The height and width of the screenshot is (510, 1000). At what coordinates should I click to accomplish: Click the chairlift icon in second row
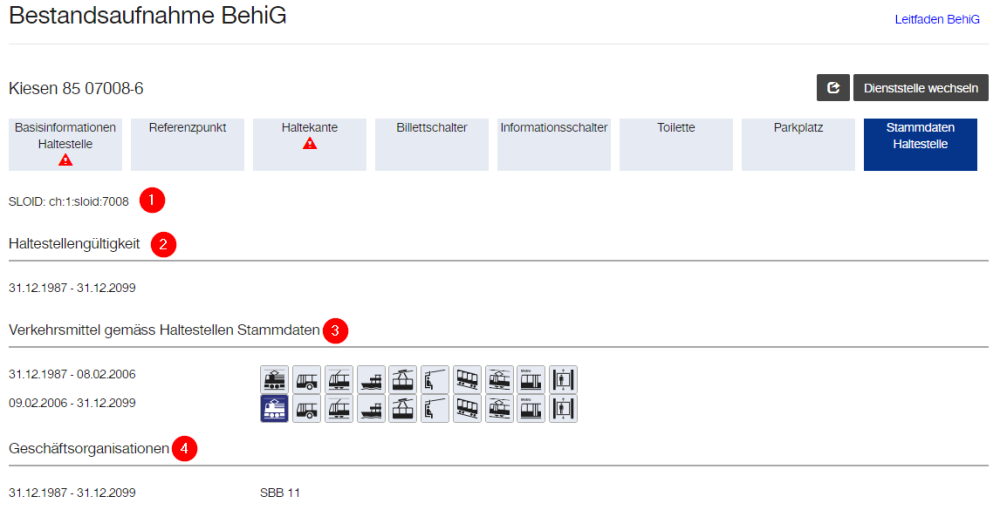click(x=434, y=408)
